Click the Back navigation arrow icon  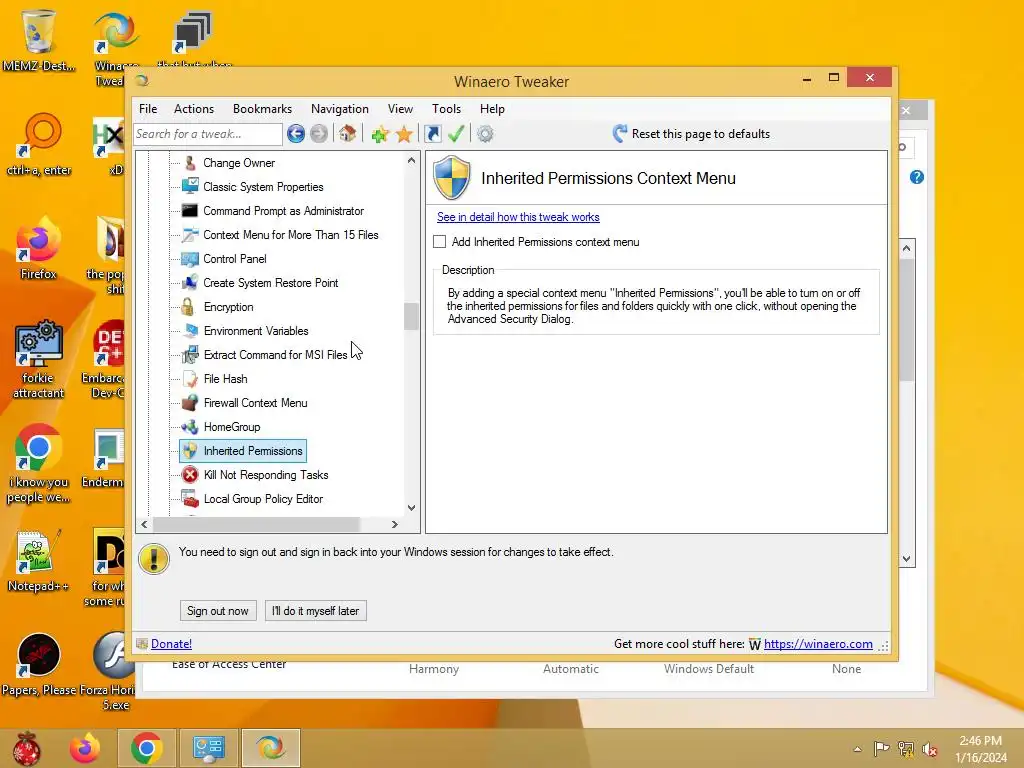pos(296,134)
